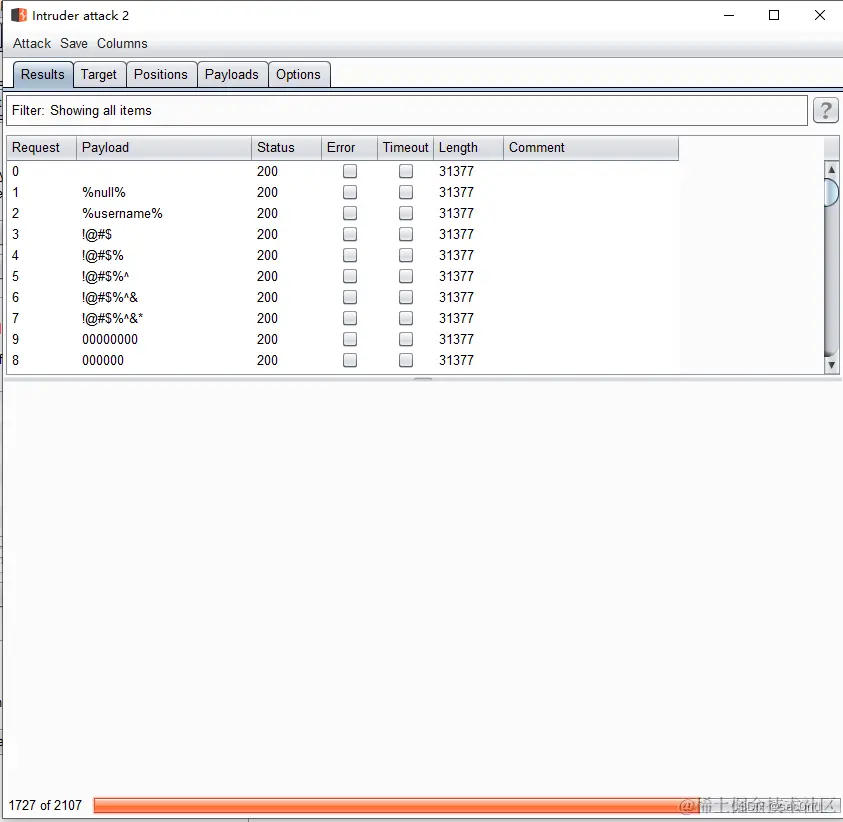Open the filter help question mark button
This screenshot has height=822, width=843.
(x=825, y=111)
